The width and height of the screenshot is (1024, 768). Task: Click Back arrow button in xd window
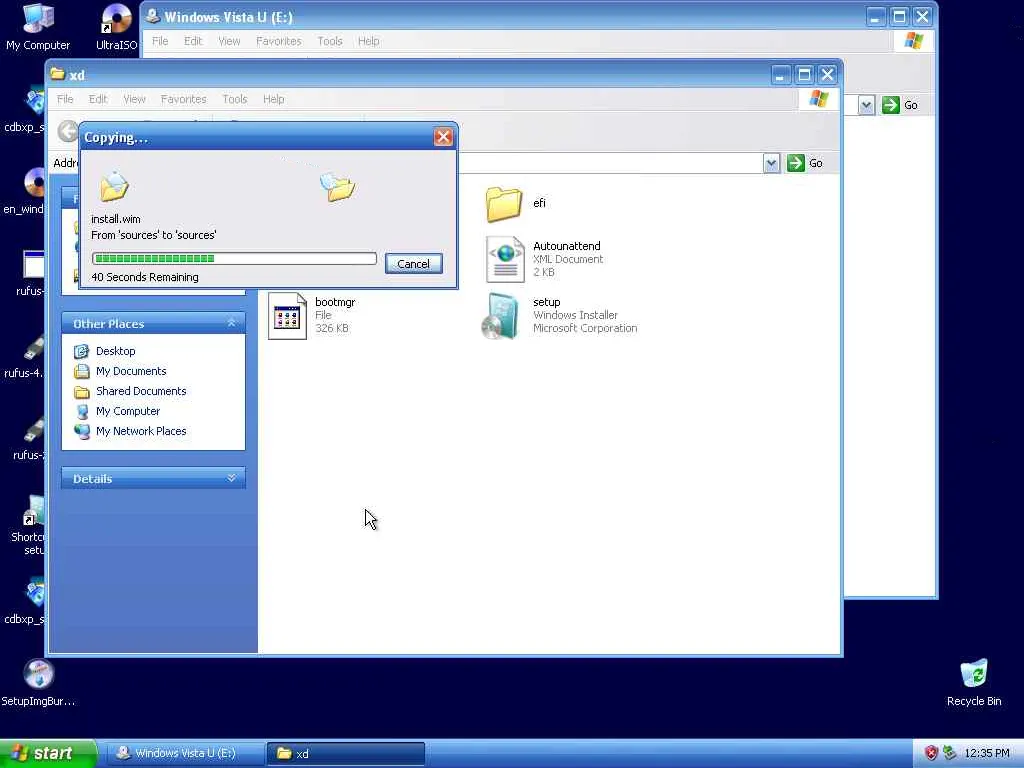pyautogui.click(x=67, y=131)
